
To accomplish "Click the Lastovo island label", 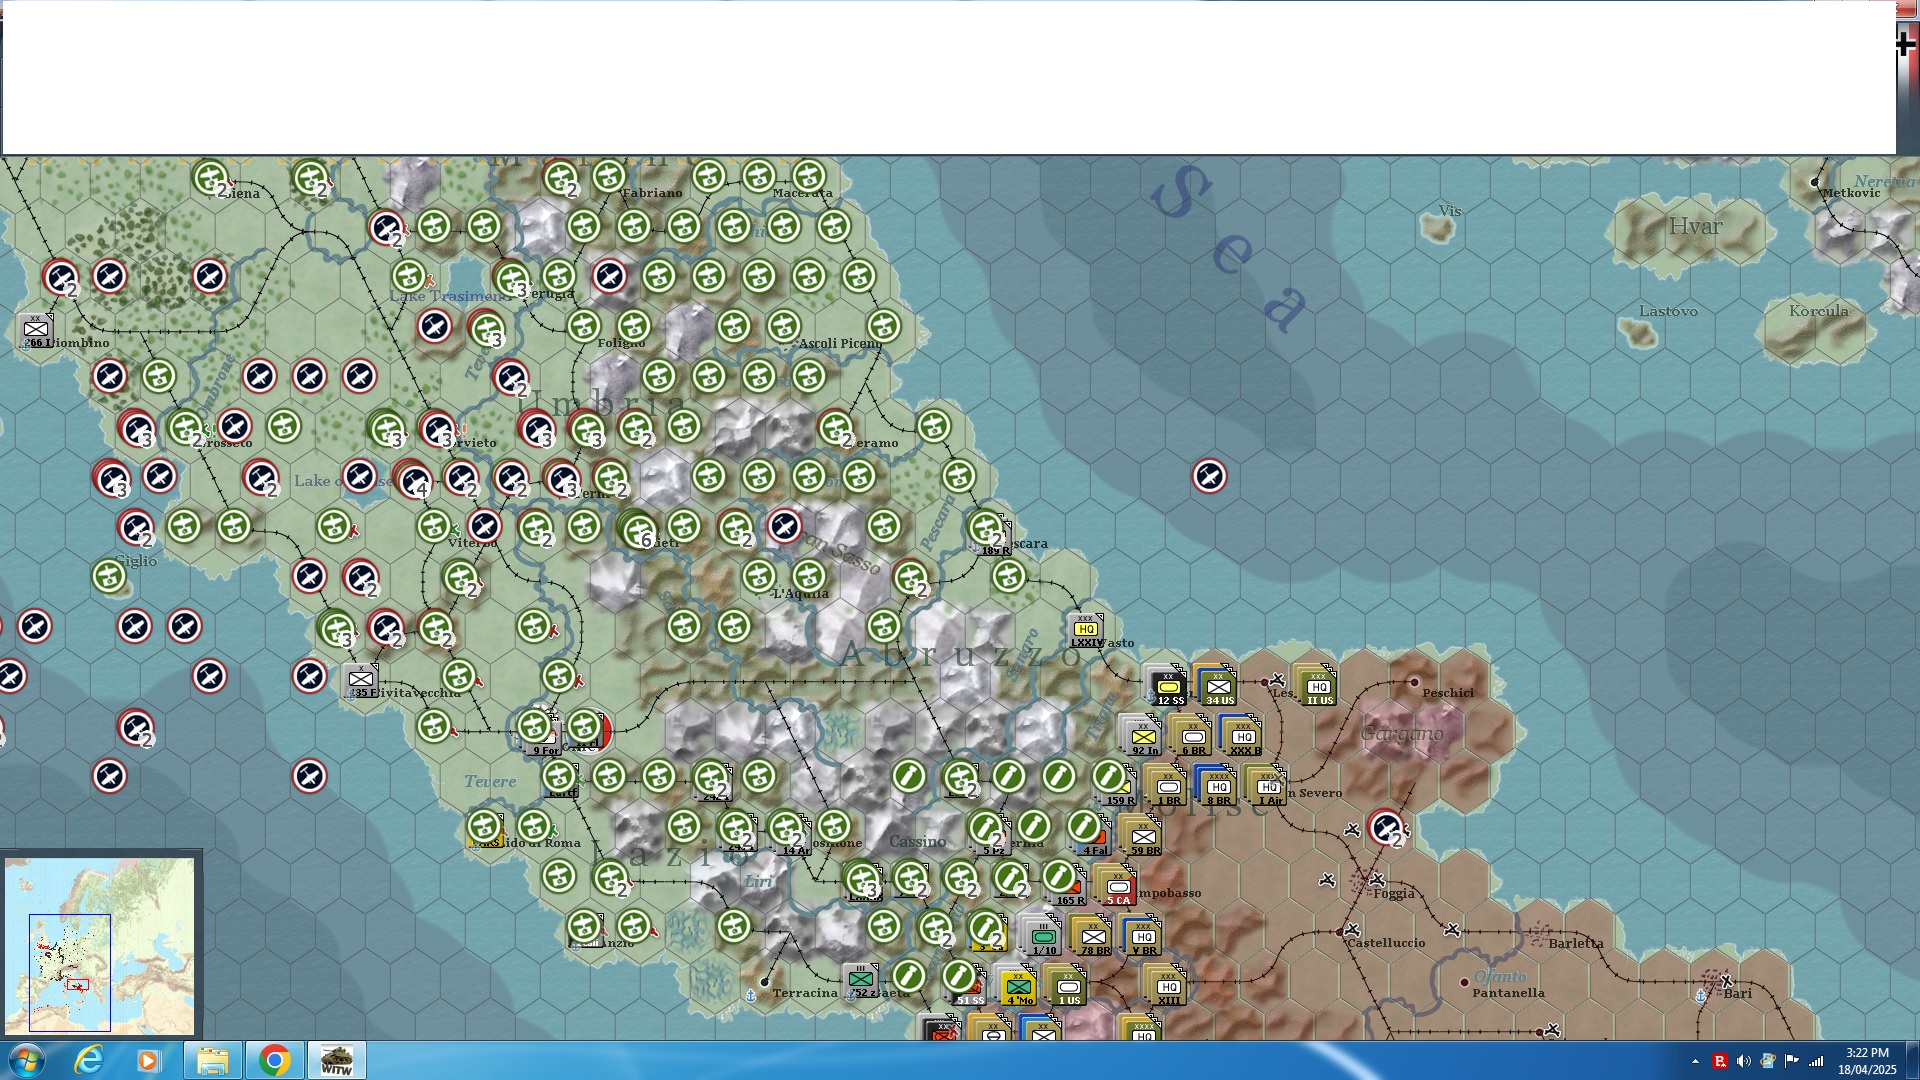I will 1668,311.
